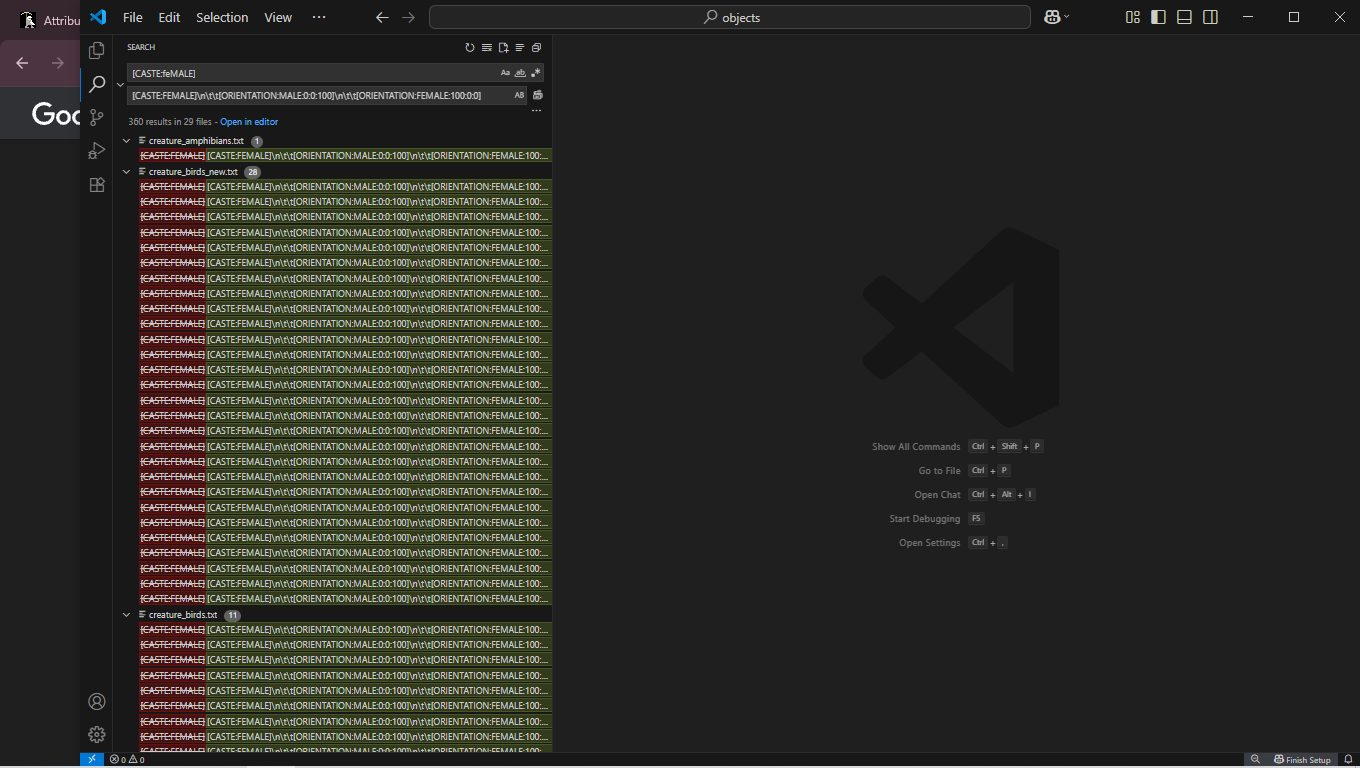Screen dimensions: 1360x768
Task: Switch search results to tree view
Action: click(520, 47)
